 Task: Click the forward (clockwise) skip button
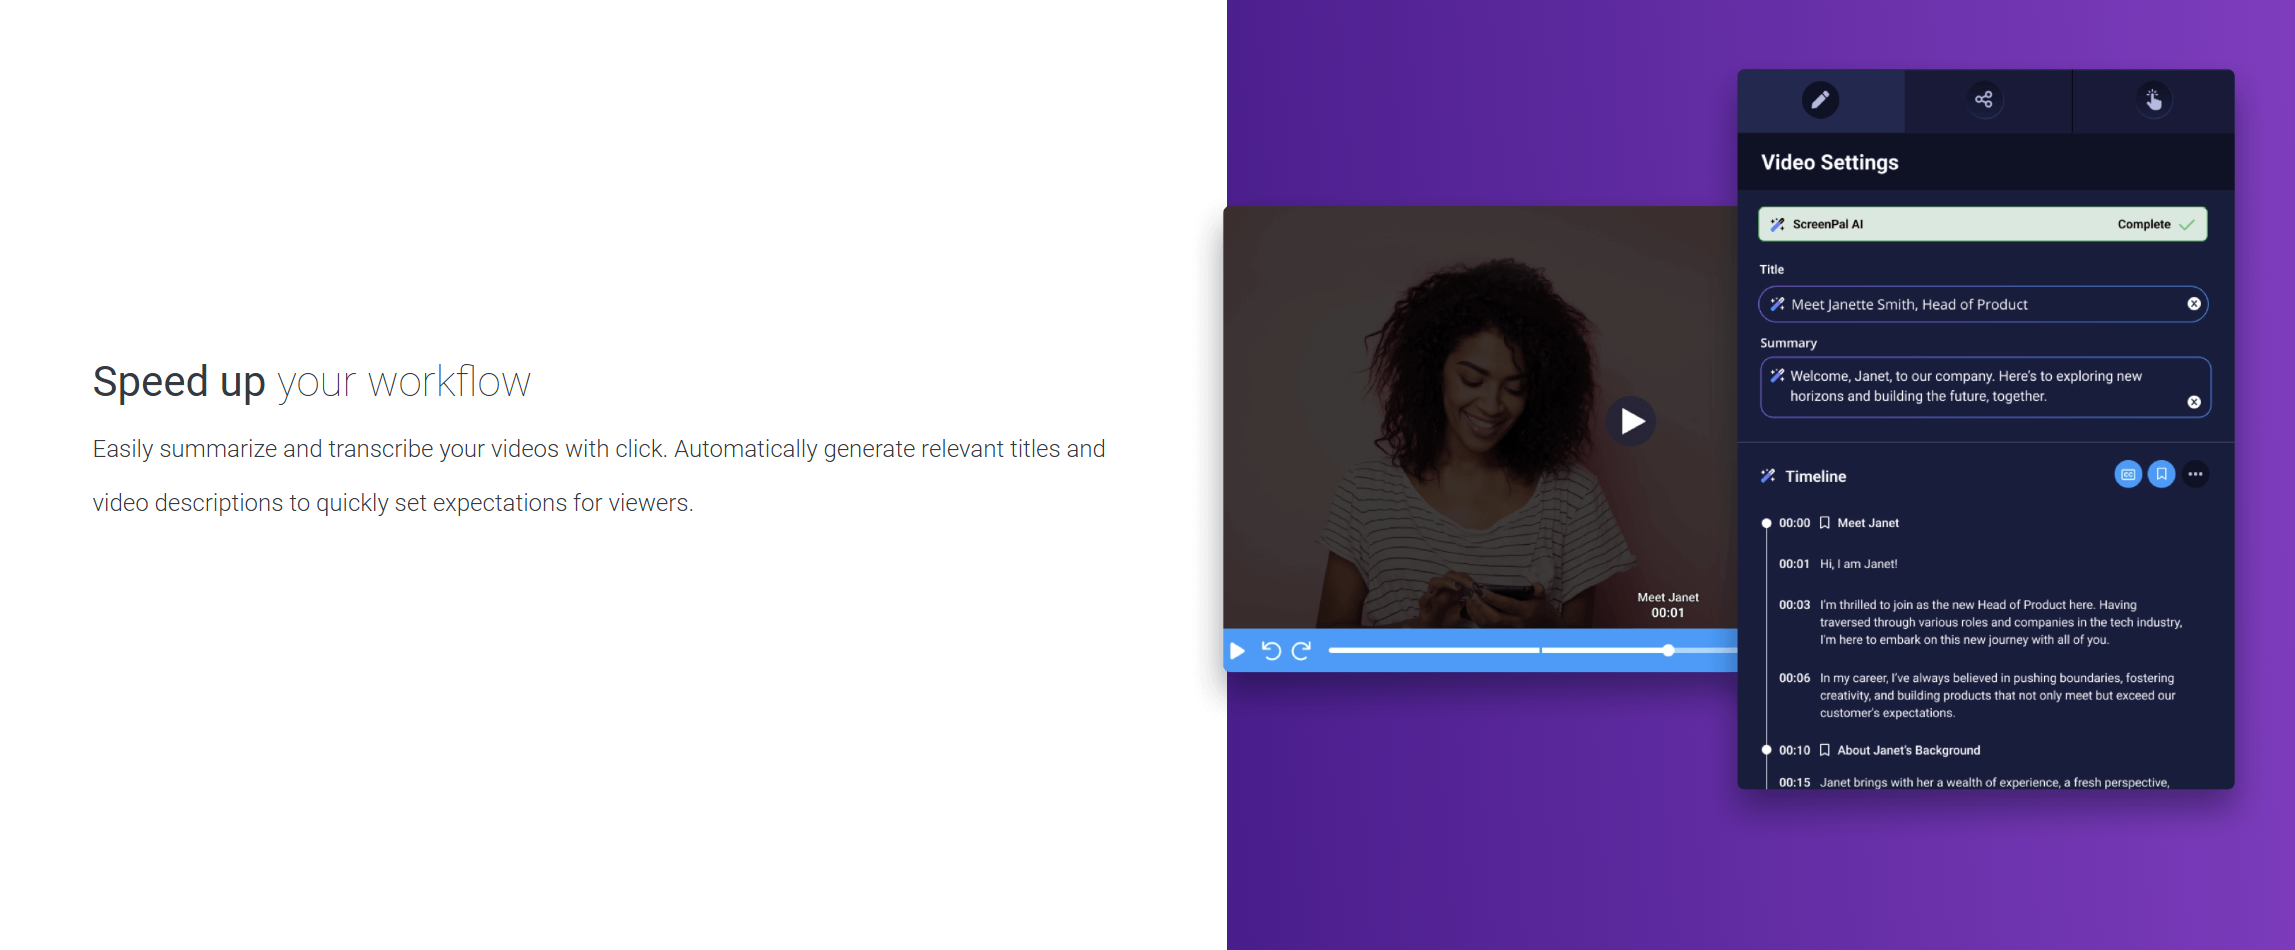click(1301, 651)
